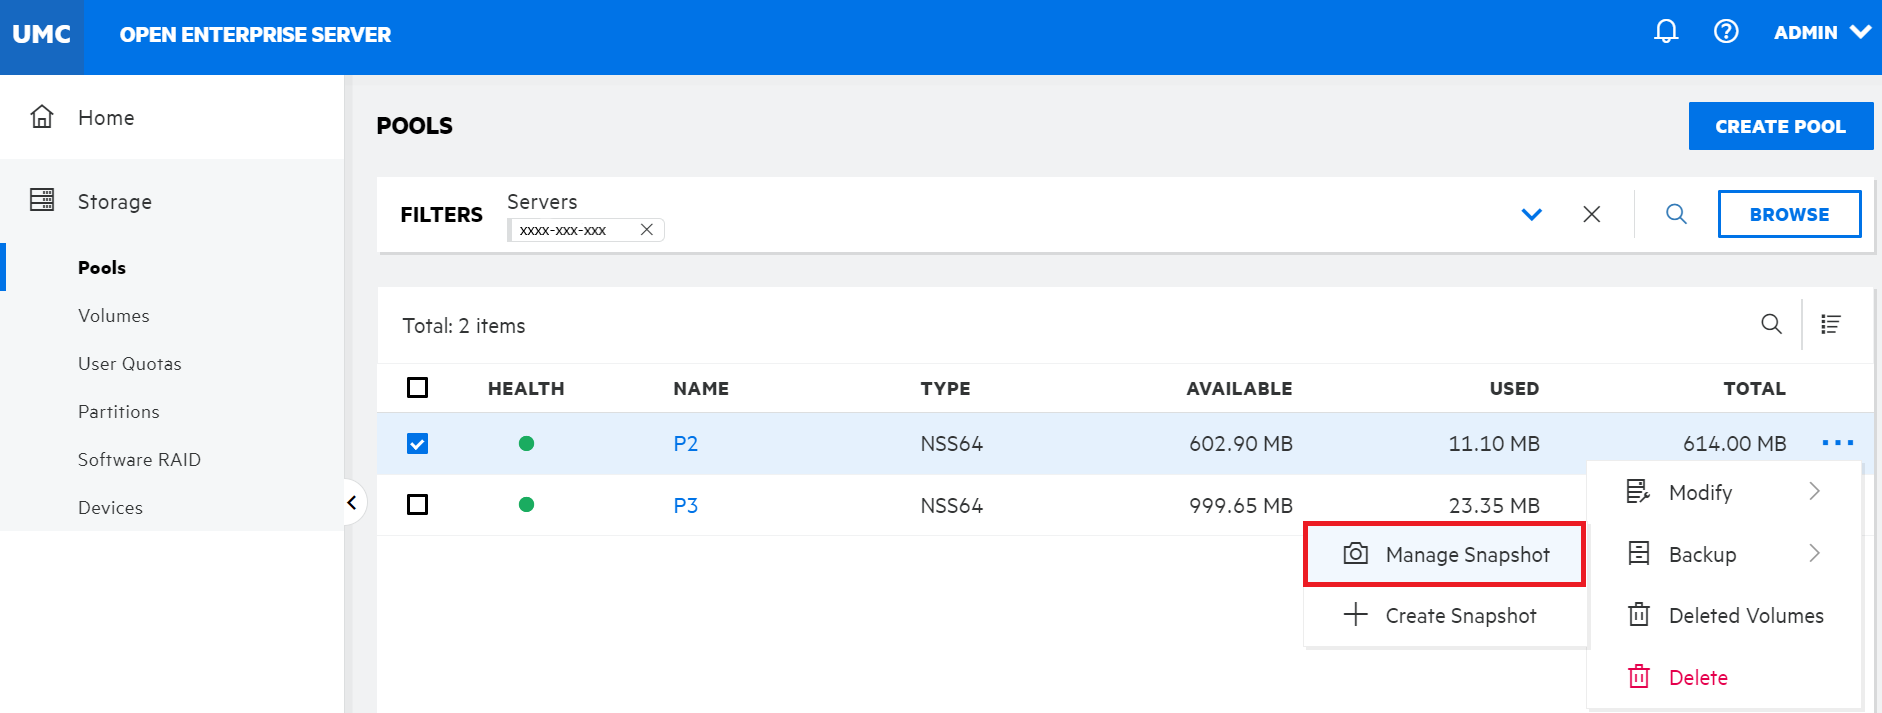The width and height of the screenshot is (1882, 713).
Task: Click the table search magnifier icon
Action: [1770, 324]
